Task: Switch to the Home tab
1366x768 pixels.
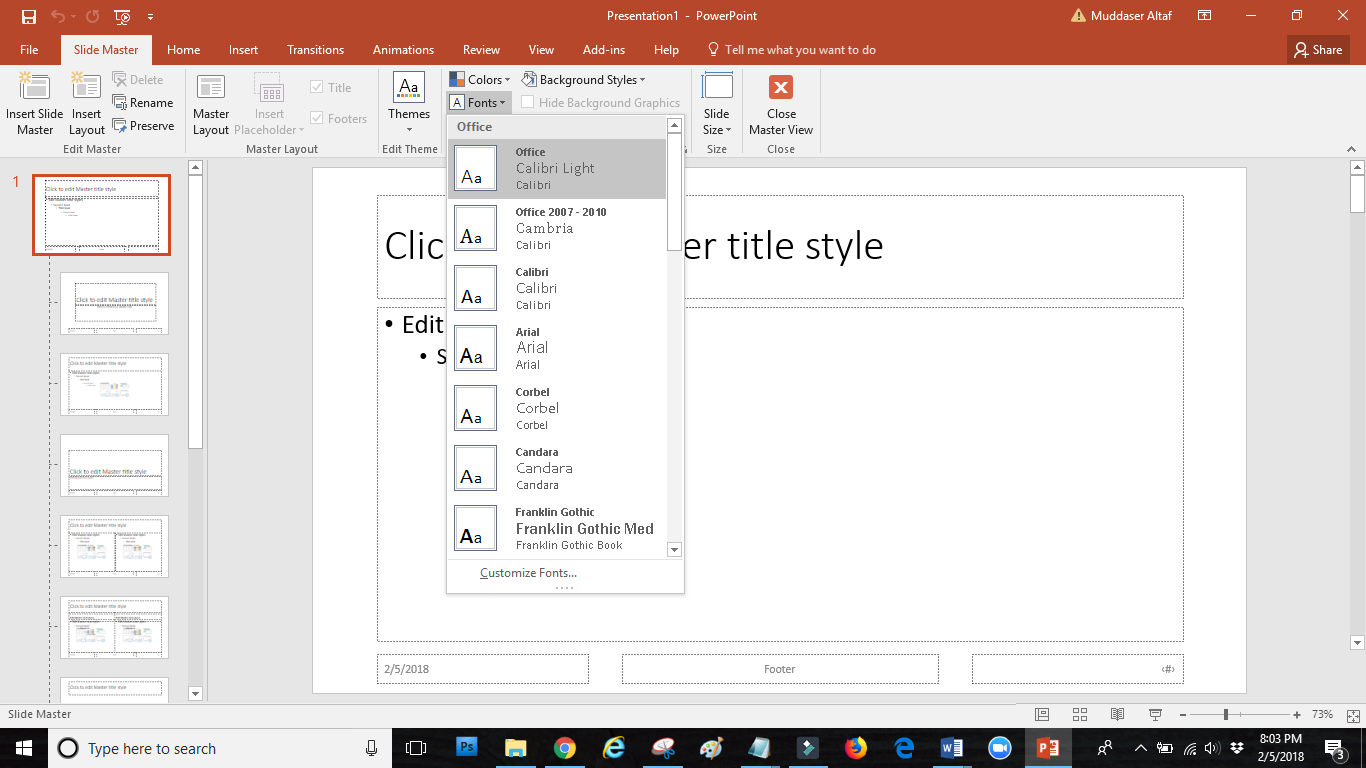Action: (184, 50)
